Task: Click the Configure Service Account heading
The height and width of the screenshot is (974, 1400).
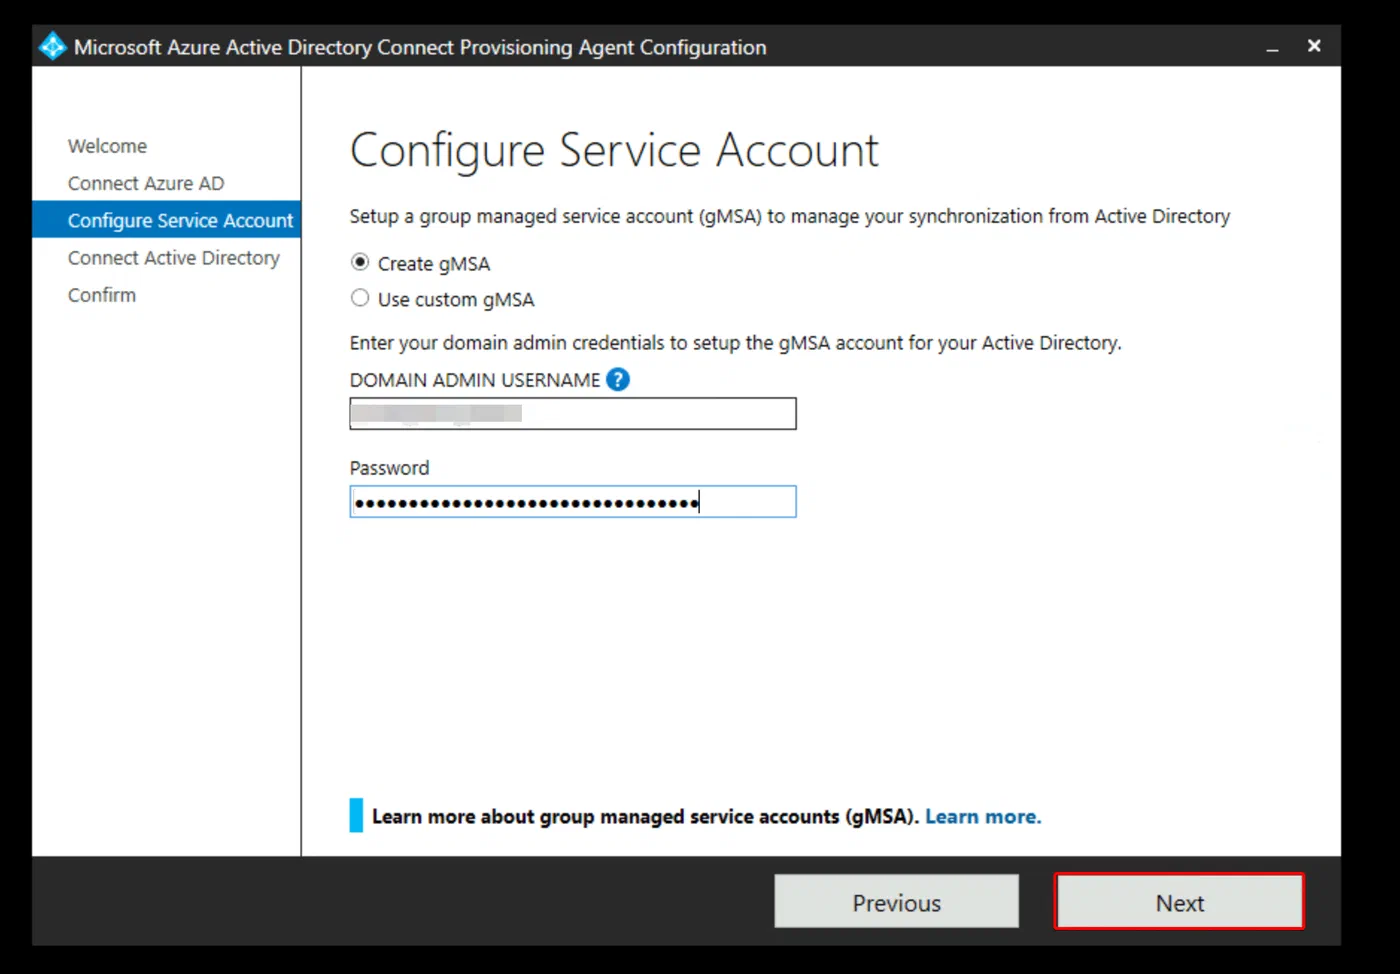Action: coord(614,151)
